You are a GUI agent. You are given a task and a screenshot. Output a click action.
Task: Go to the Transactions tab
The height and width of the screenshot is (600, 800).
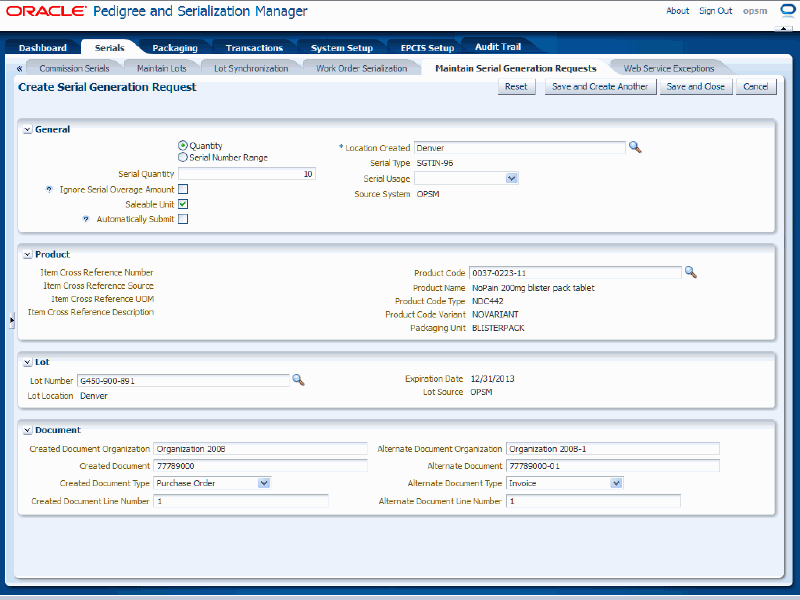point(254,47)
